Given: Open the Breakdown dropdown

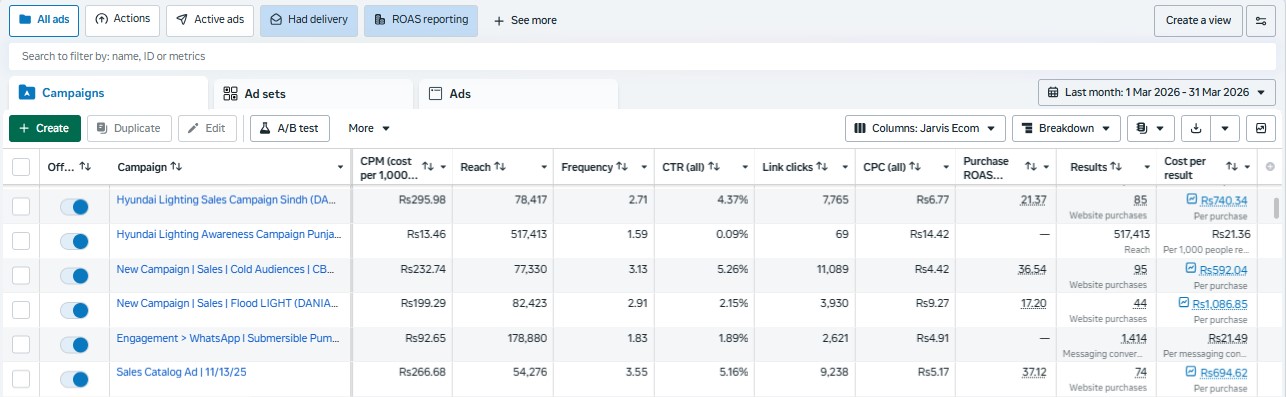Looking at the screenshot, I should (1066, 128).
